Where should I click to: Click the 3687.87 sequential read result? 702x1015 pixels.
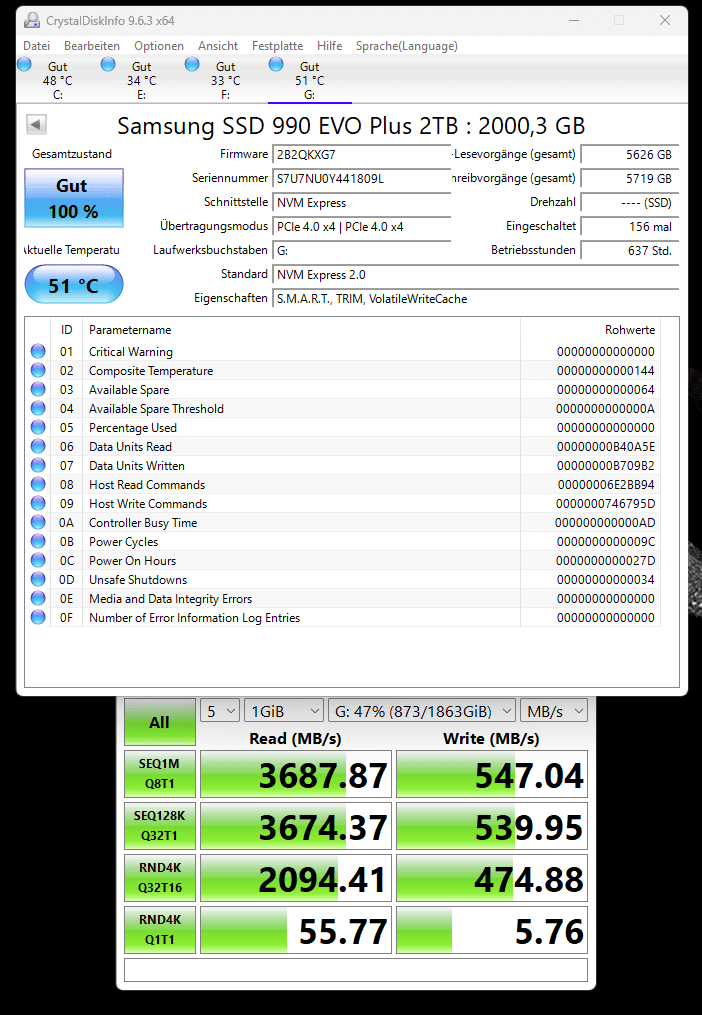coord(296,774)
